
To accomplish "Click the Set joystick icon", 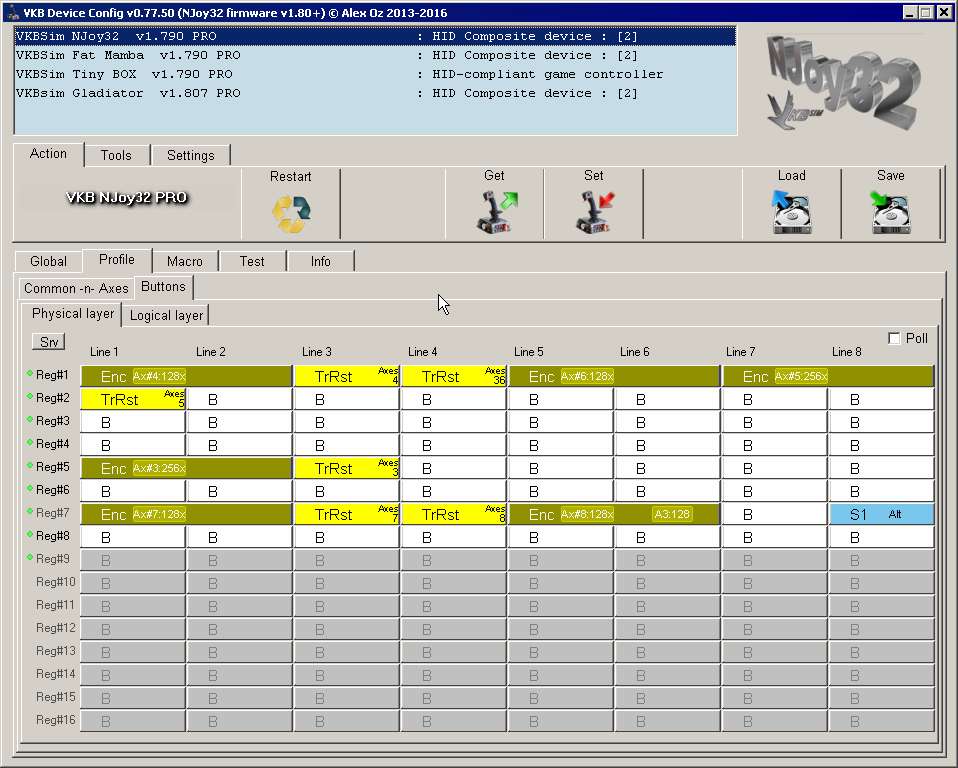I will coord(595,212).
